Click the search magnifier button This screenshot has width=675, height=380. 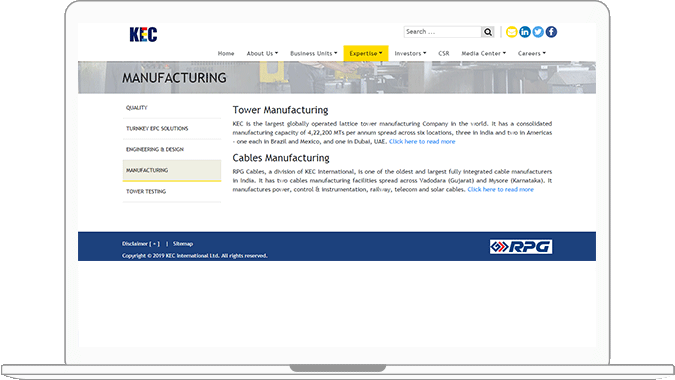pyautogui.click(x=488, y=32)
